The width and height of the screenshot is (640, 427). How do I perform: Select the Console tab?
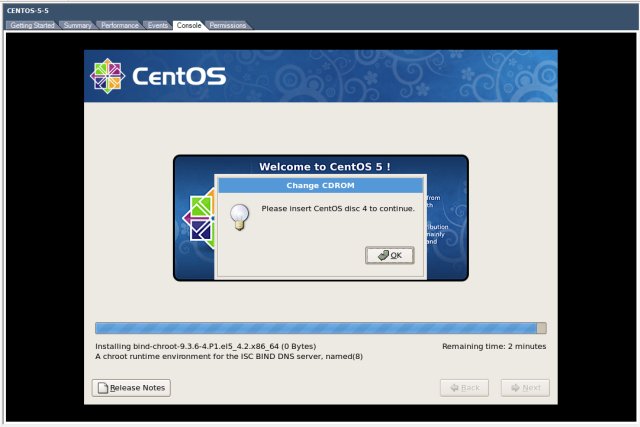[189, 25]
